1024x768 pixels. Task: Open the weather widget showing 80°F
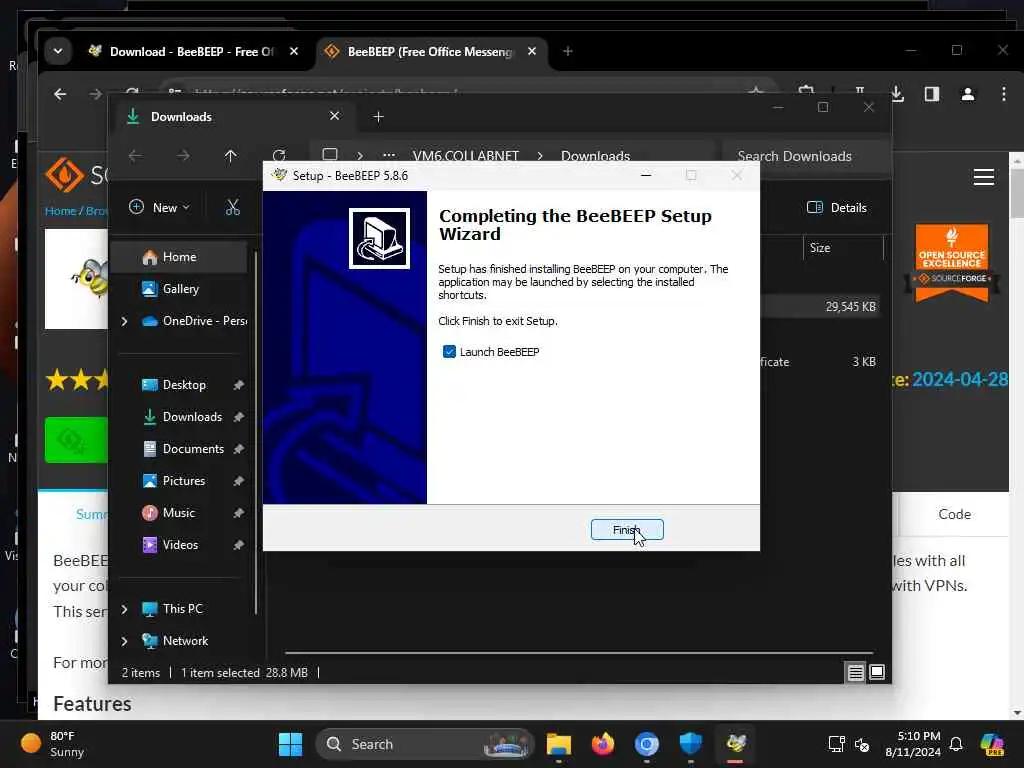click(x=54, y=744)
